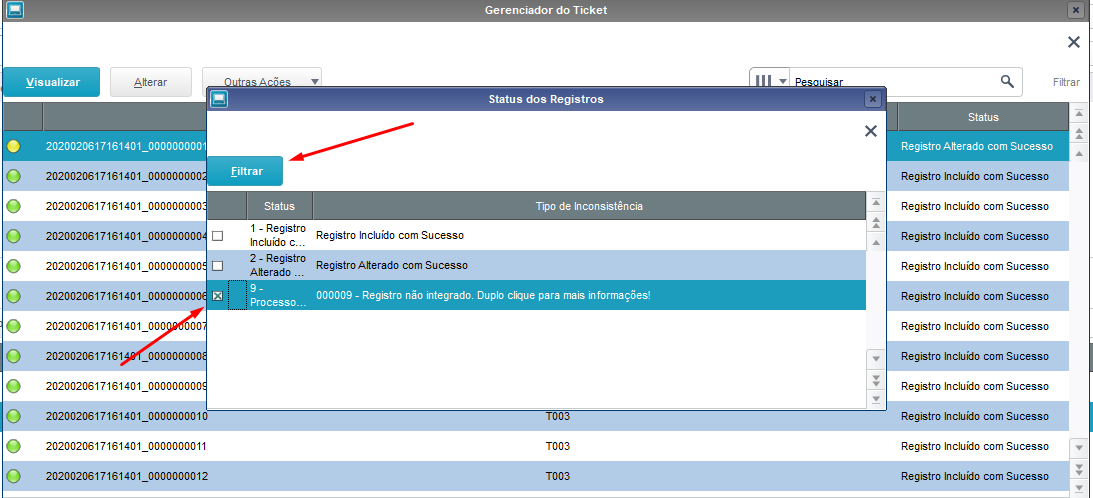
Task: Close the Status dos Registros inner X
Action: pos(871,131)
